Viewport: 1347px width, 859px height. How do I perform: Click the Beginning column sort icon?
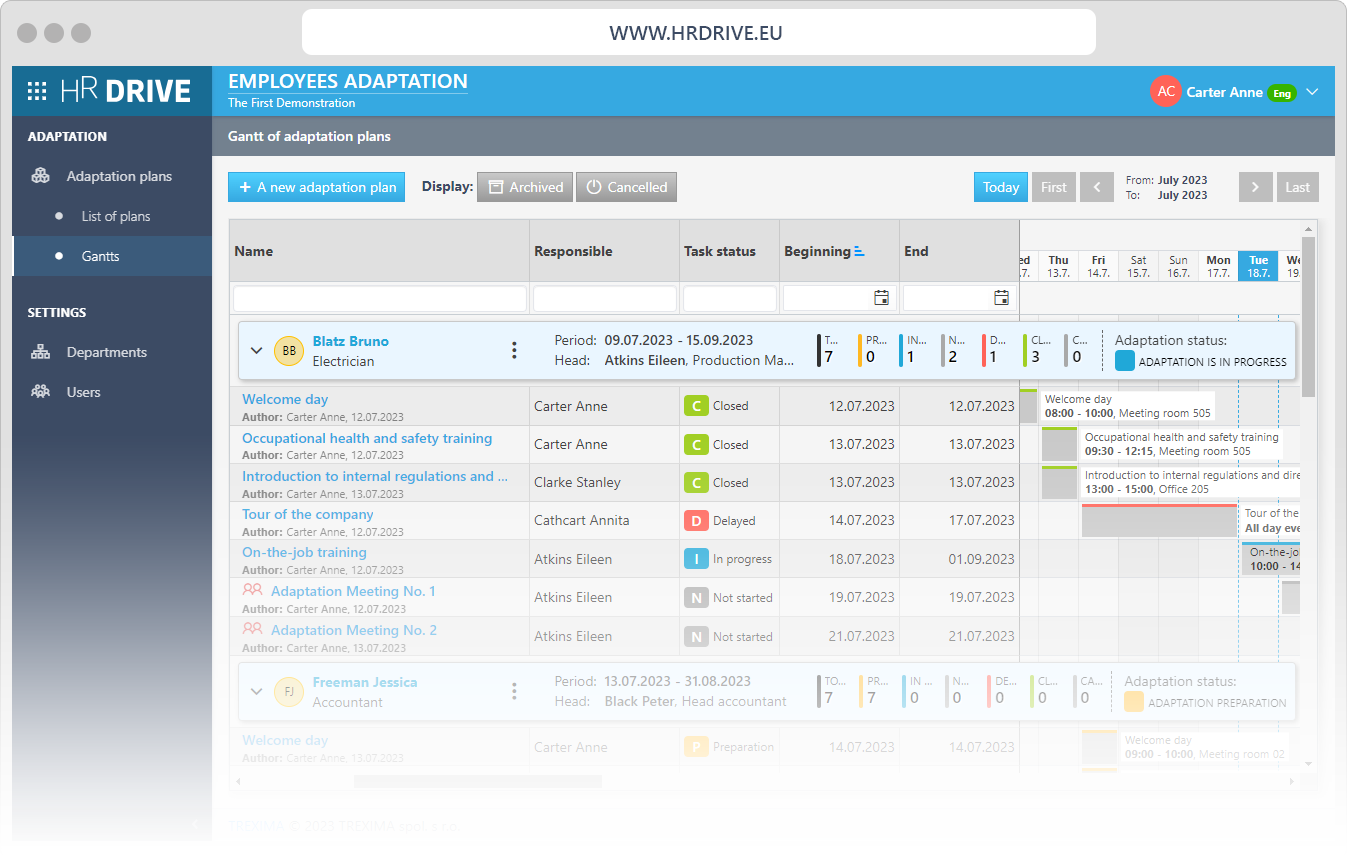pyautogui.click(x=859, y=252)
